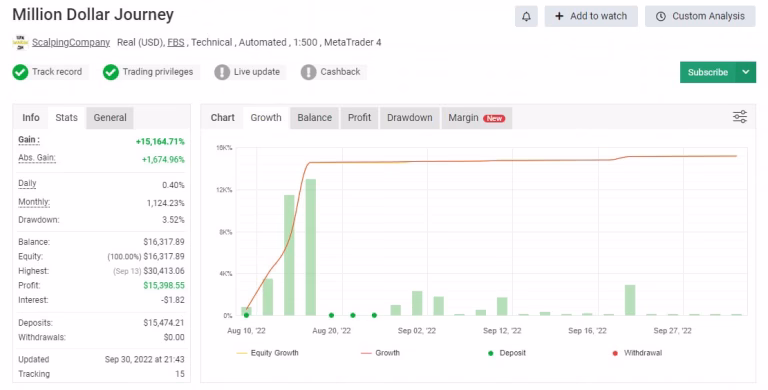Screen dimensions: 768x390
Task: Click the Cashback status badge
Action: tap(334, 72)
